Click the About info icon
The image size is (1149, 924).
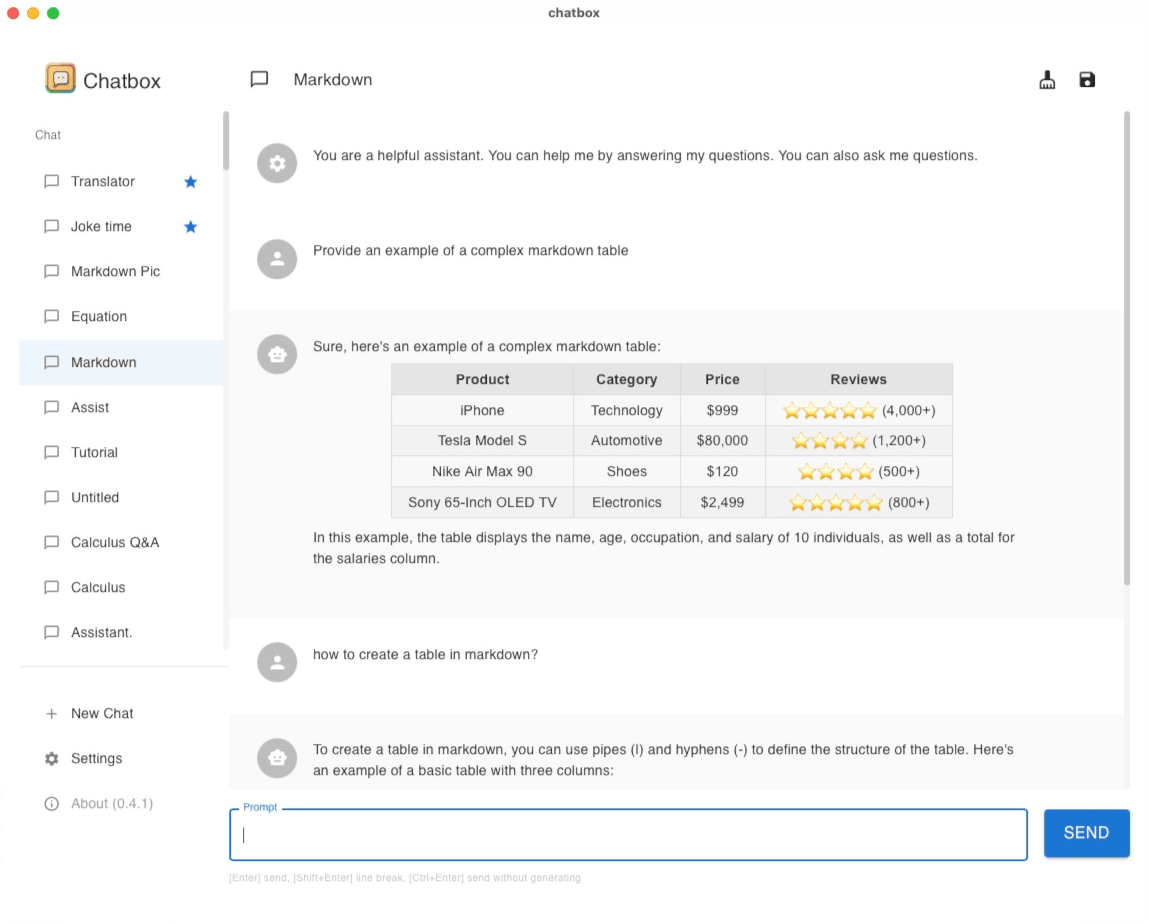coord(51,803)
